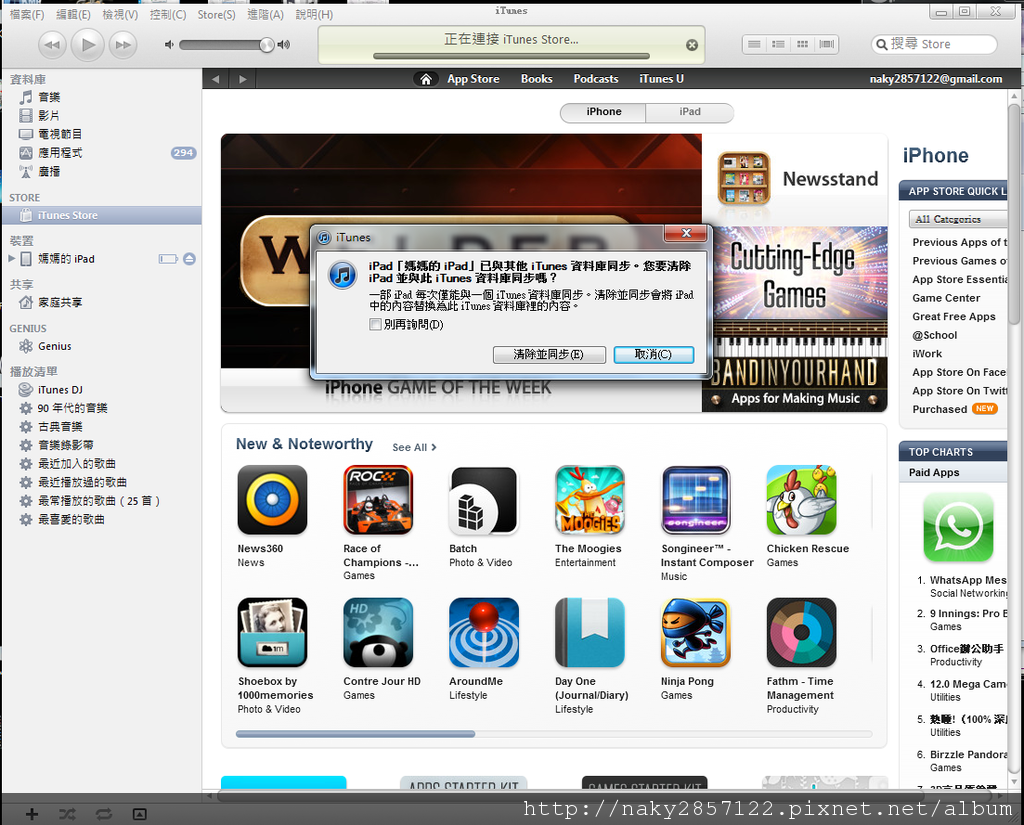Open the Songineer app icon
The image size is (1024, 825).
696,500
